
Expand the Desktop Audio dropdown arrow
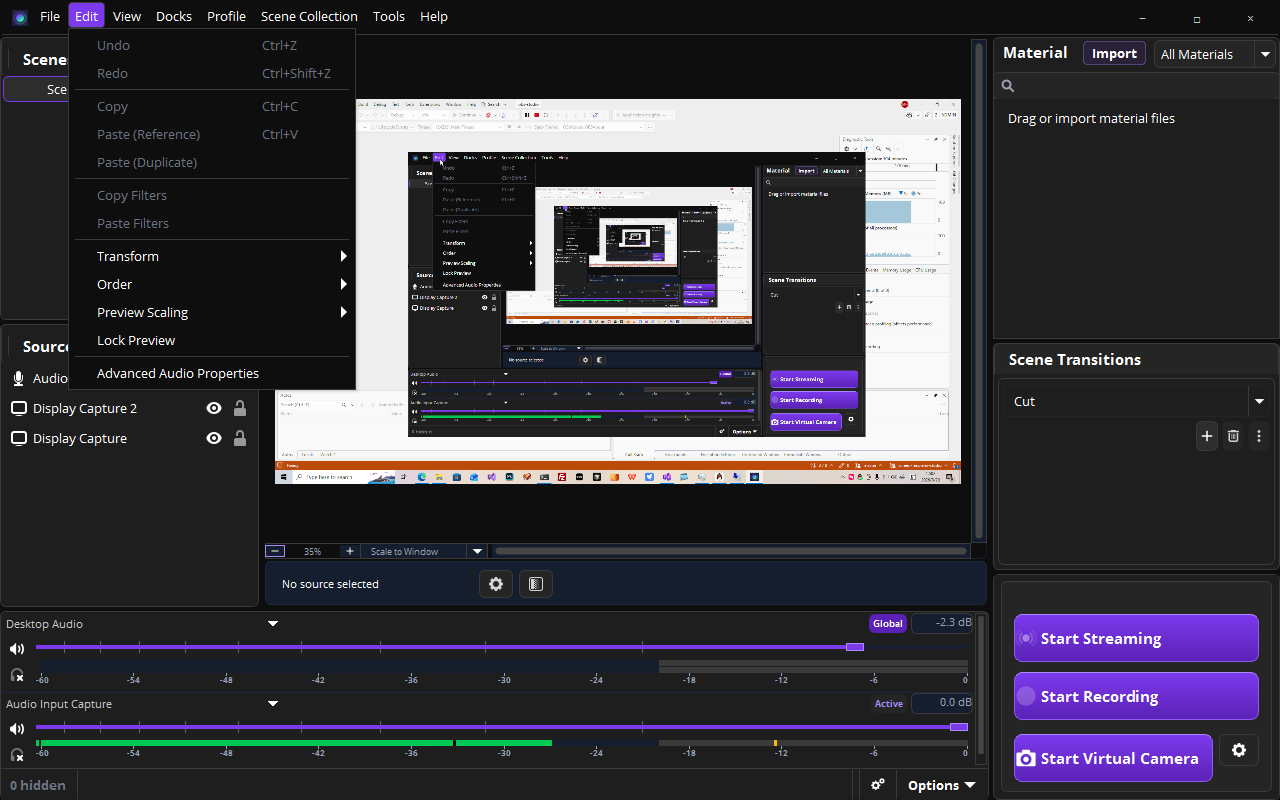click(x=273, y=624)
